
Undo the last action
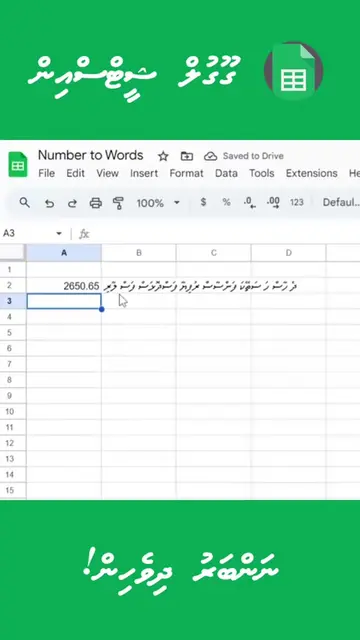[x=49, y=203]
